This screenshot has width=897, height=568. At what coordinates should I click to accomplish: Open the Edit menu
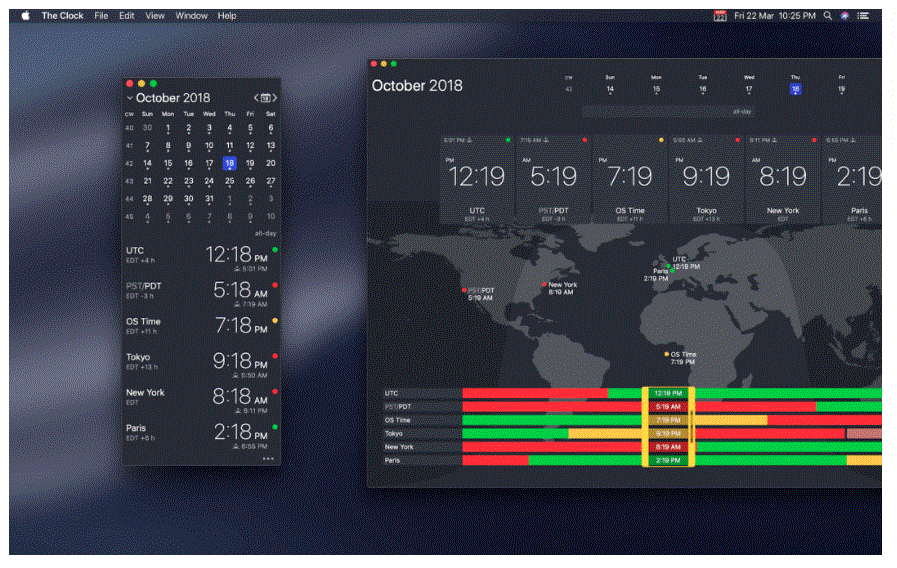tap(126, 16)
